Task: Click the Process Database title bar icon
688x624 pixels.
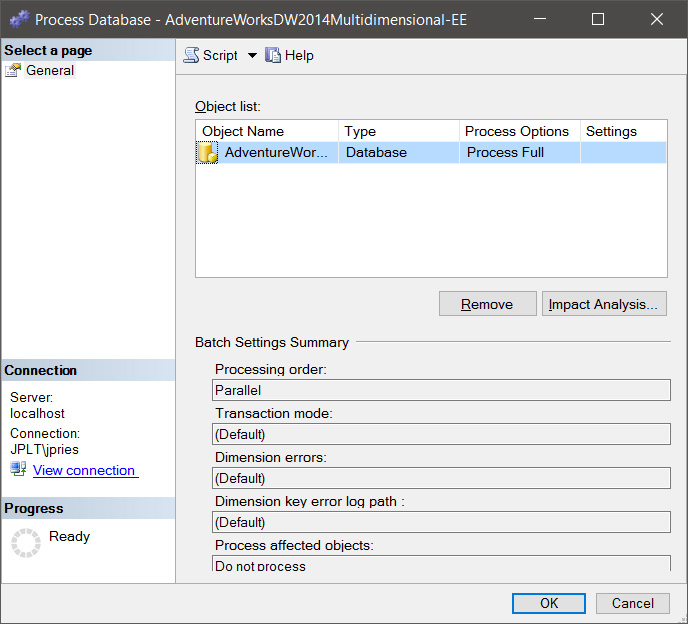Action: point(19,19)
